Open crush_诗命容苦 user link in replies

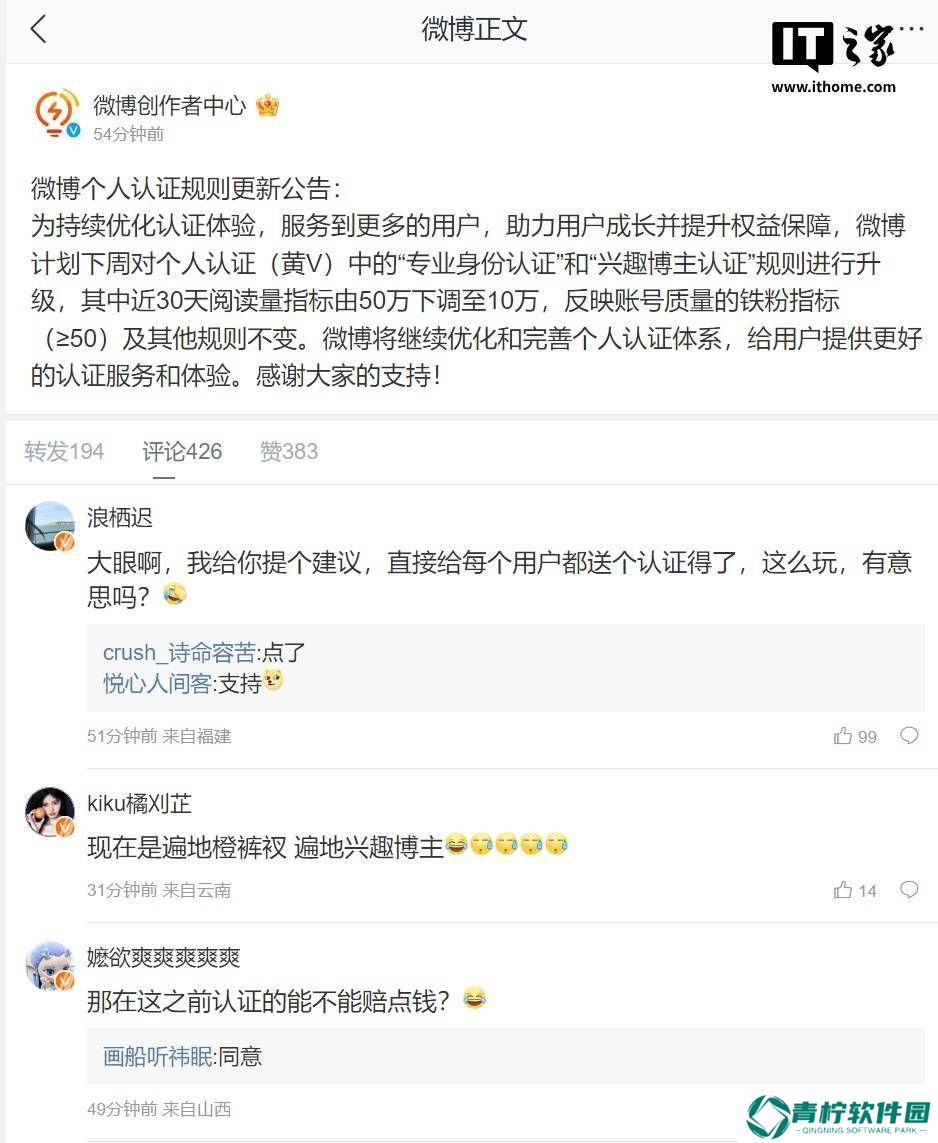click(x=179, y=652)
